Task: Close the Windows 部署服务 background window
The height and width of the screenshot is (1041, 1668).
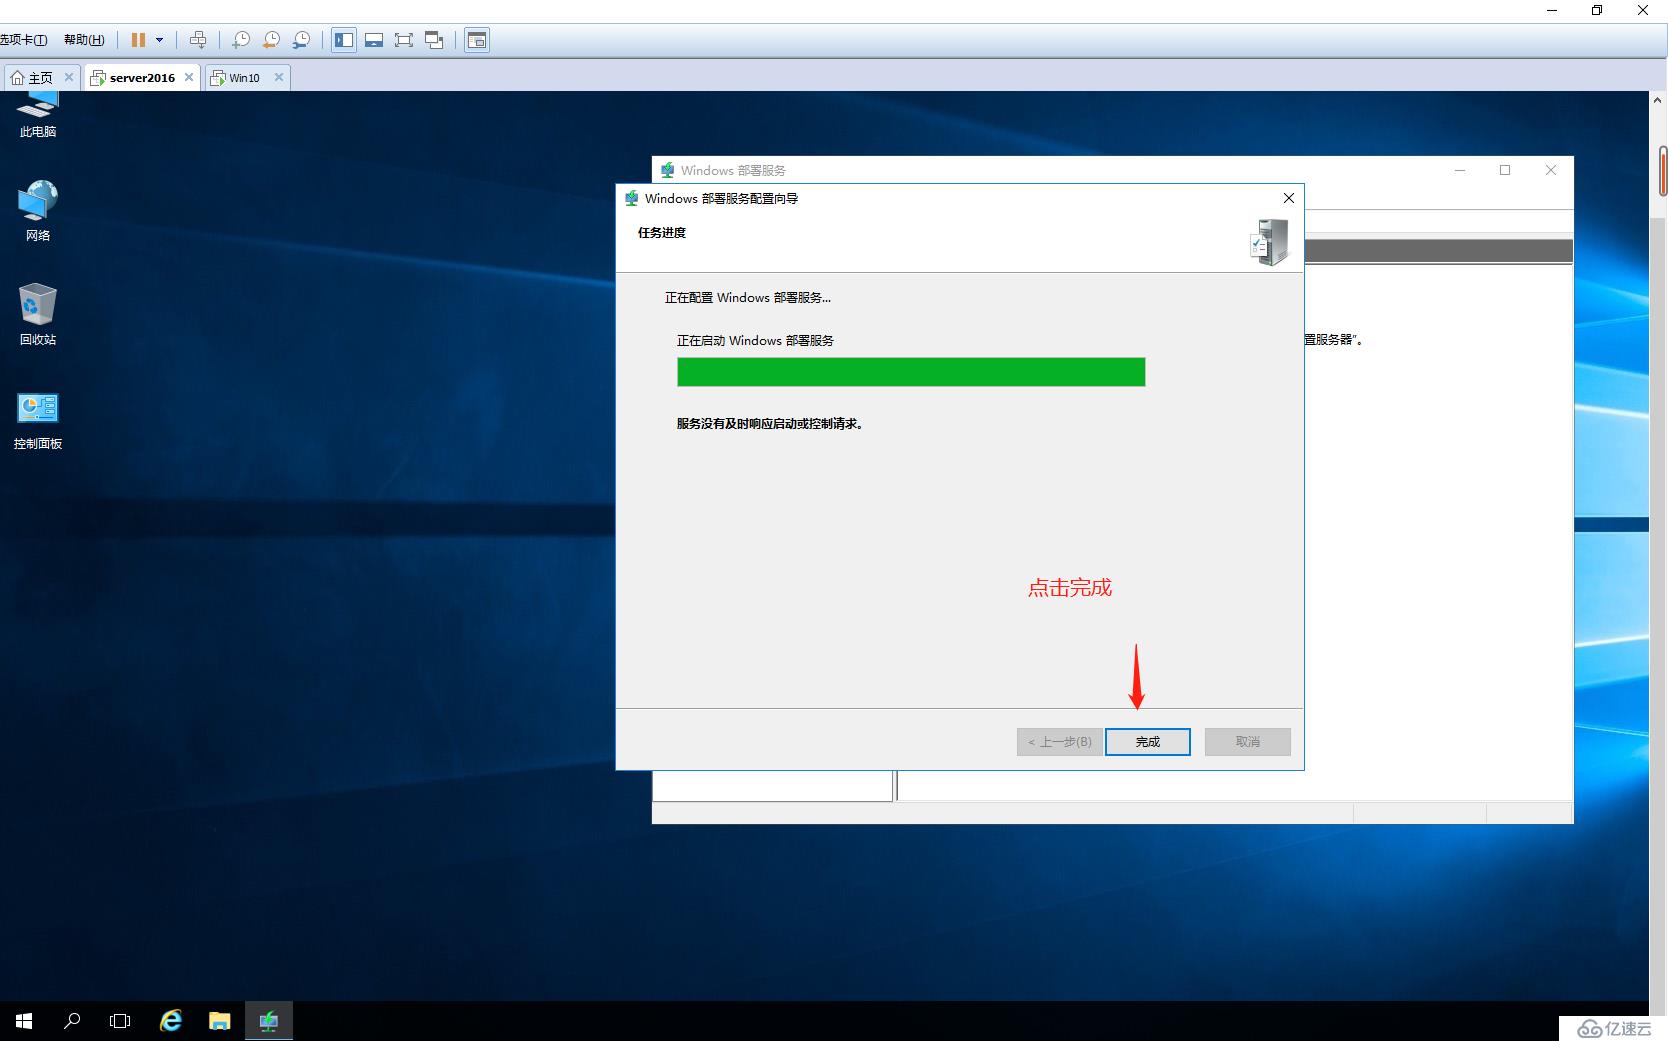Action: coord(1551,170)
